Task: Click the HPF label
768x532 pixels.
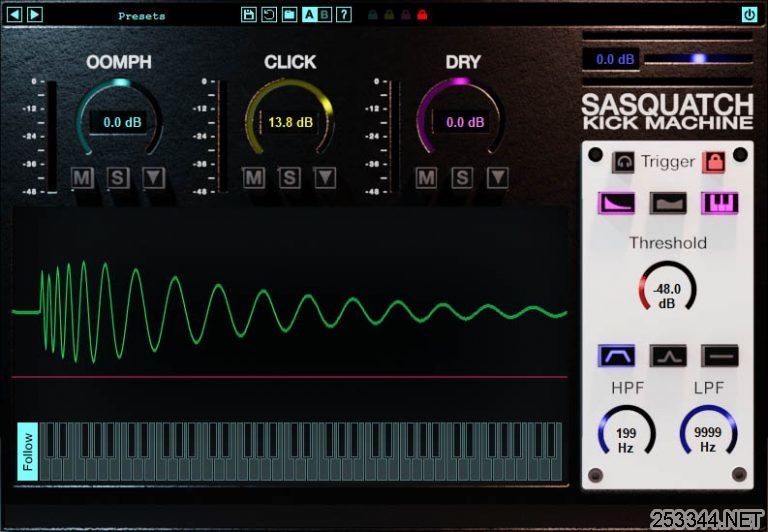Action: coord(627,388)
